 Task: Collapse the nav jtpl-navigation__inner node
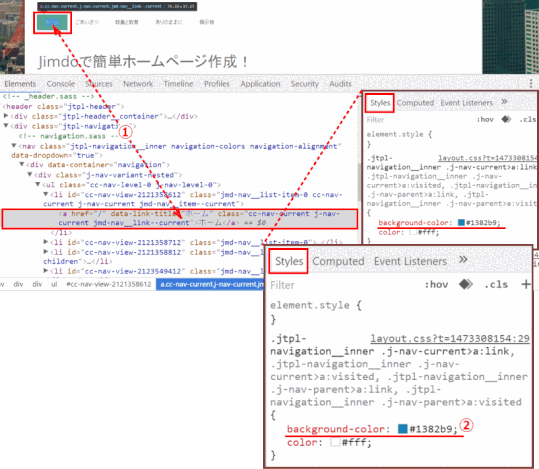coord(14,146)
